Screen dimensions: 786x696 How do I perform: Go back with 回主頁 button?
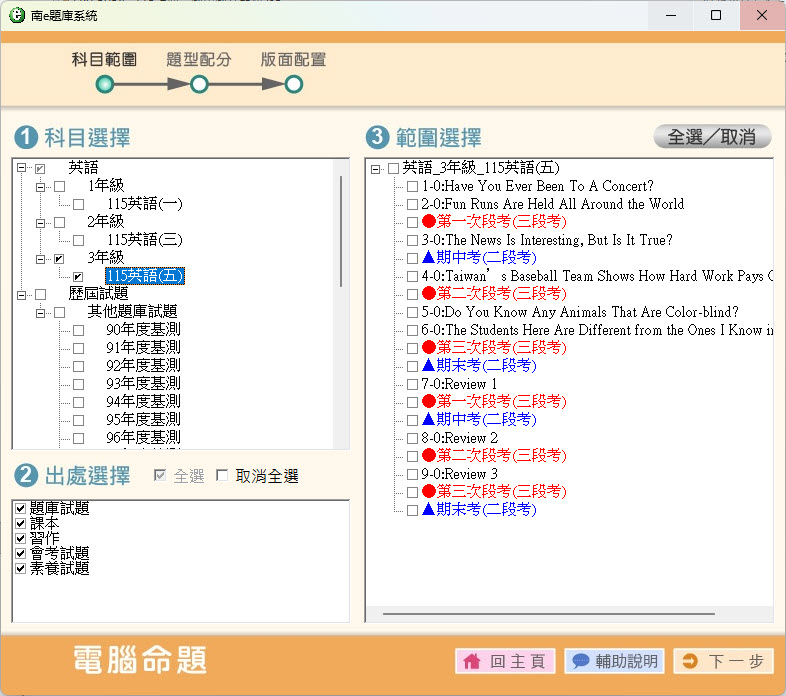(505, 661)
